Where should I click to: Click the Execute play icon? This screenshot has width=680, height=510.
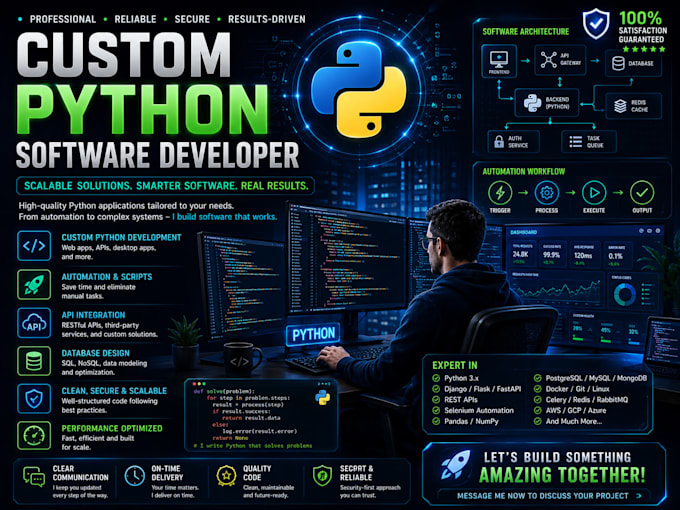(x=594, y=193)
